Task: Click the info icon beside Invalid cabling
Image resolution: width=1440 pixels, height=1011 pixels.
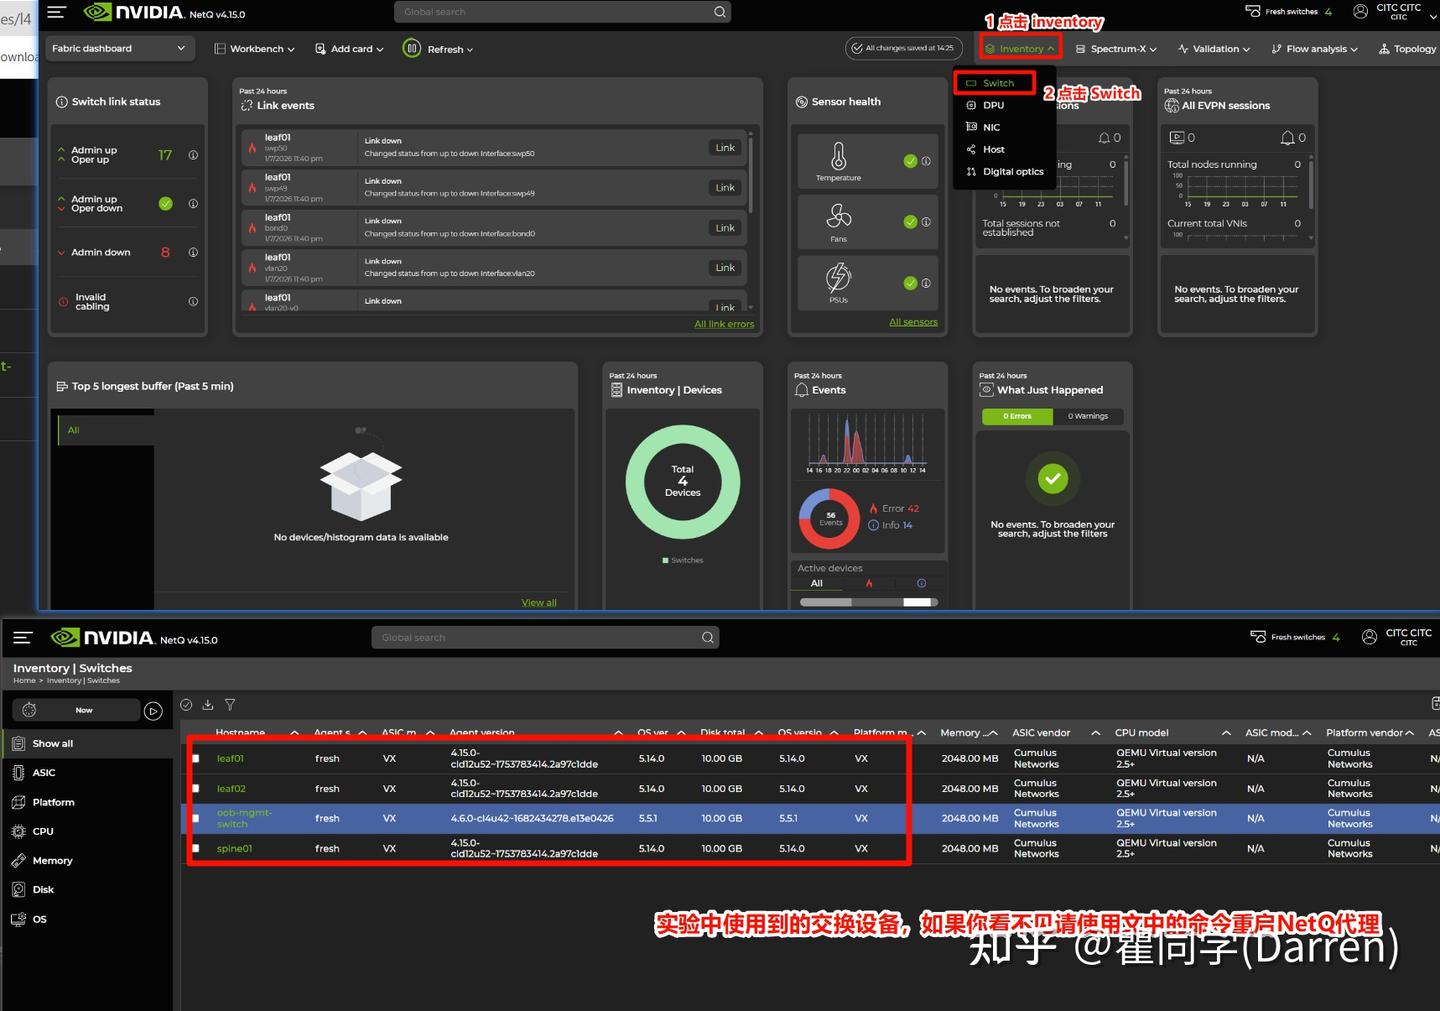Action: click(193, 301)
